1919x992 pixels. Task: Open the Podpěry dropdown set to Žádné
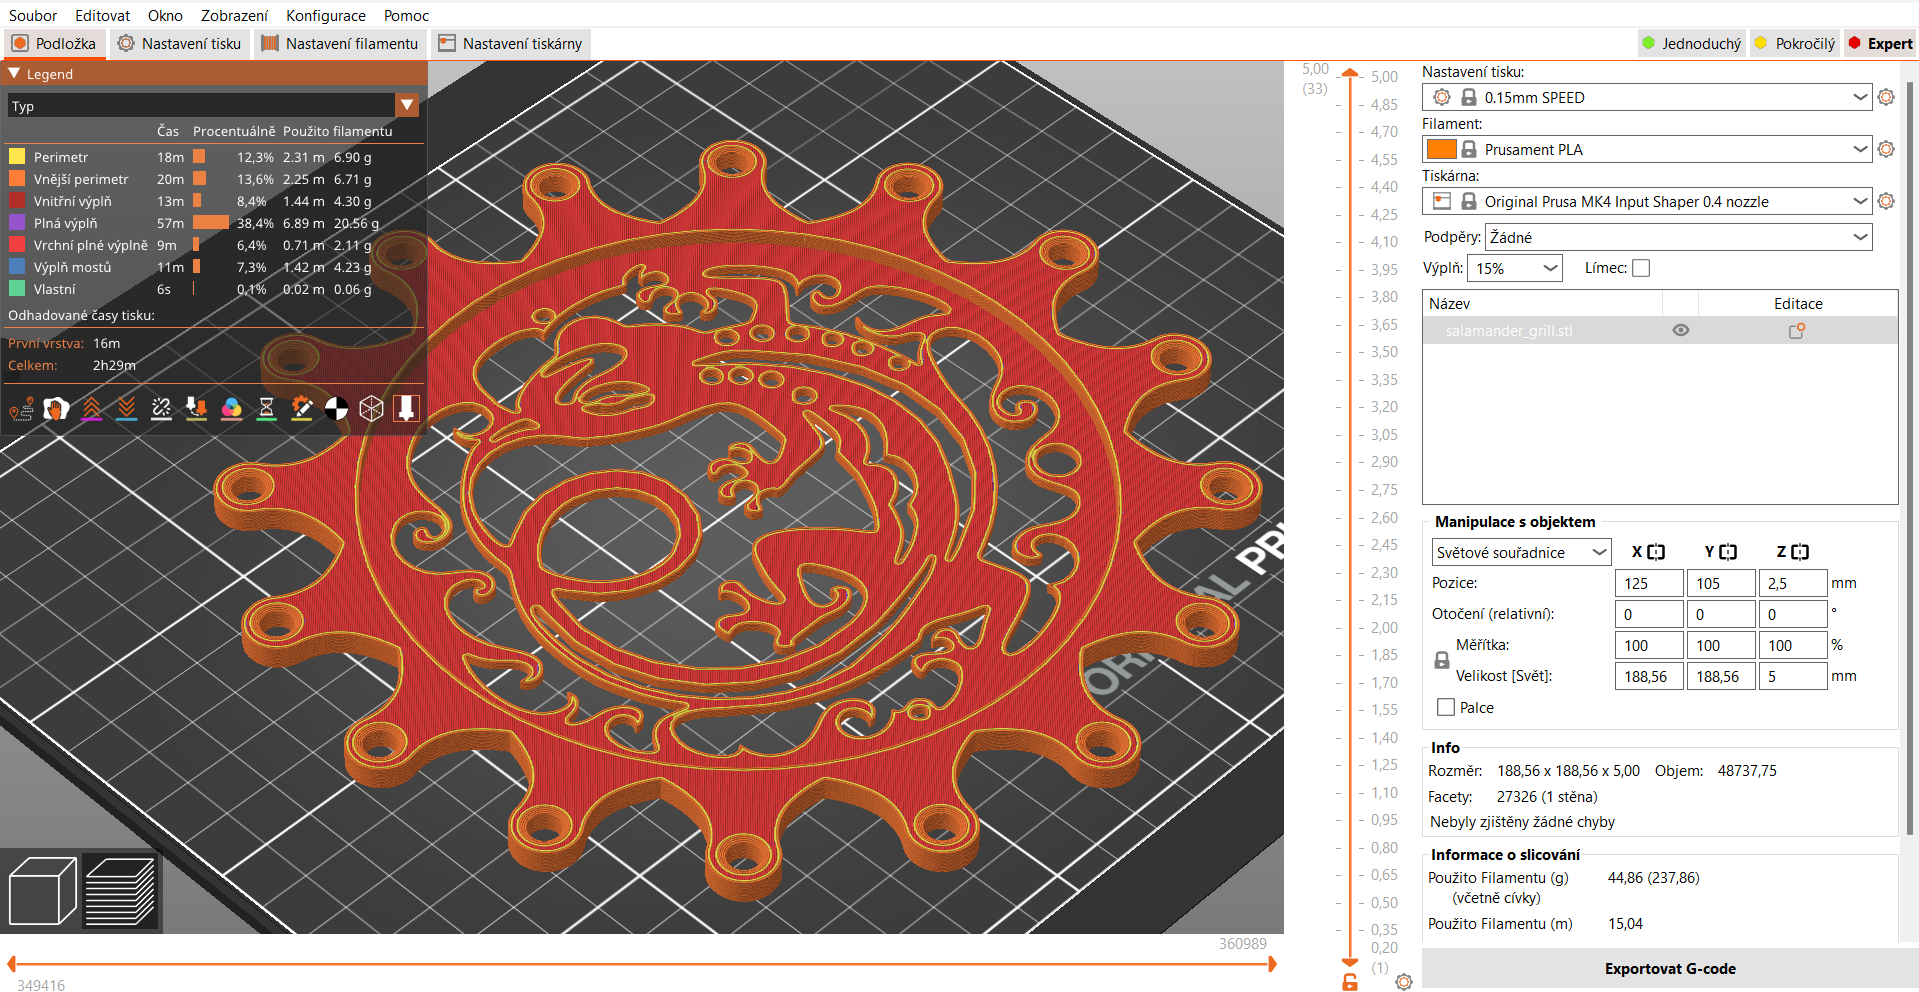click(1678, 237)
